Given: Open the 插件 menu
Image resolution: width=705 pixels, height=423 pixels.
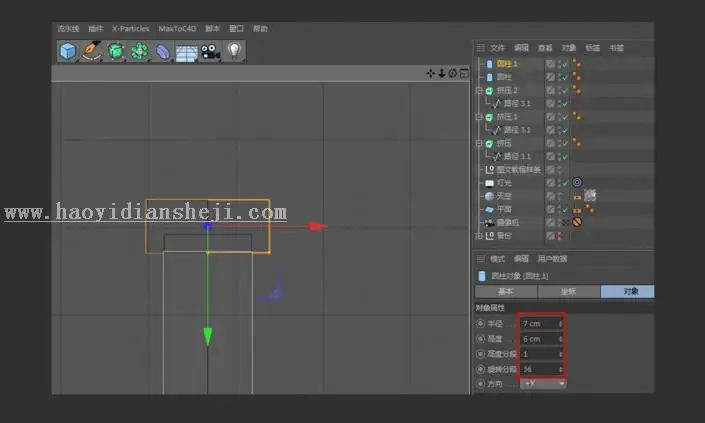Looking at the screenshot, I should (95, 29).
